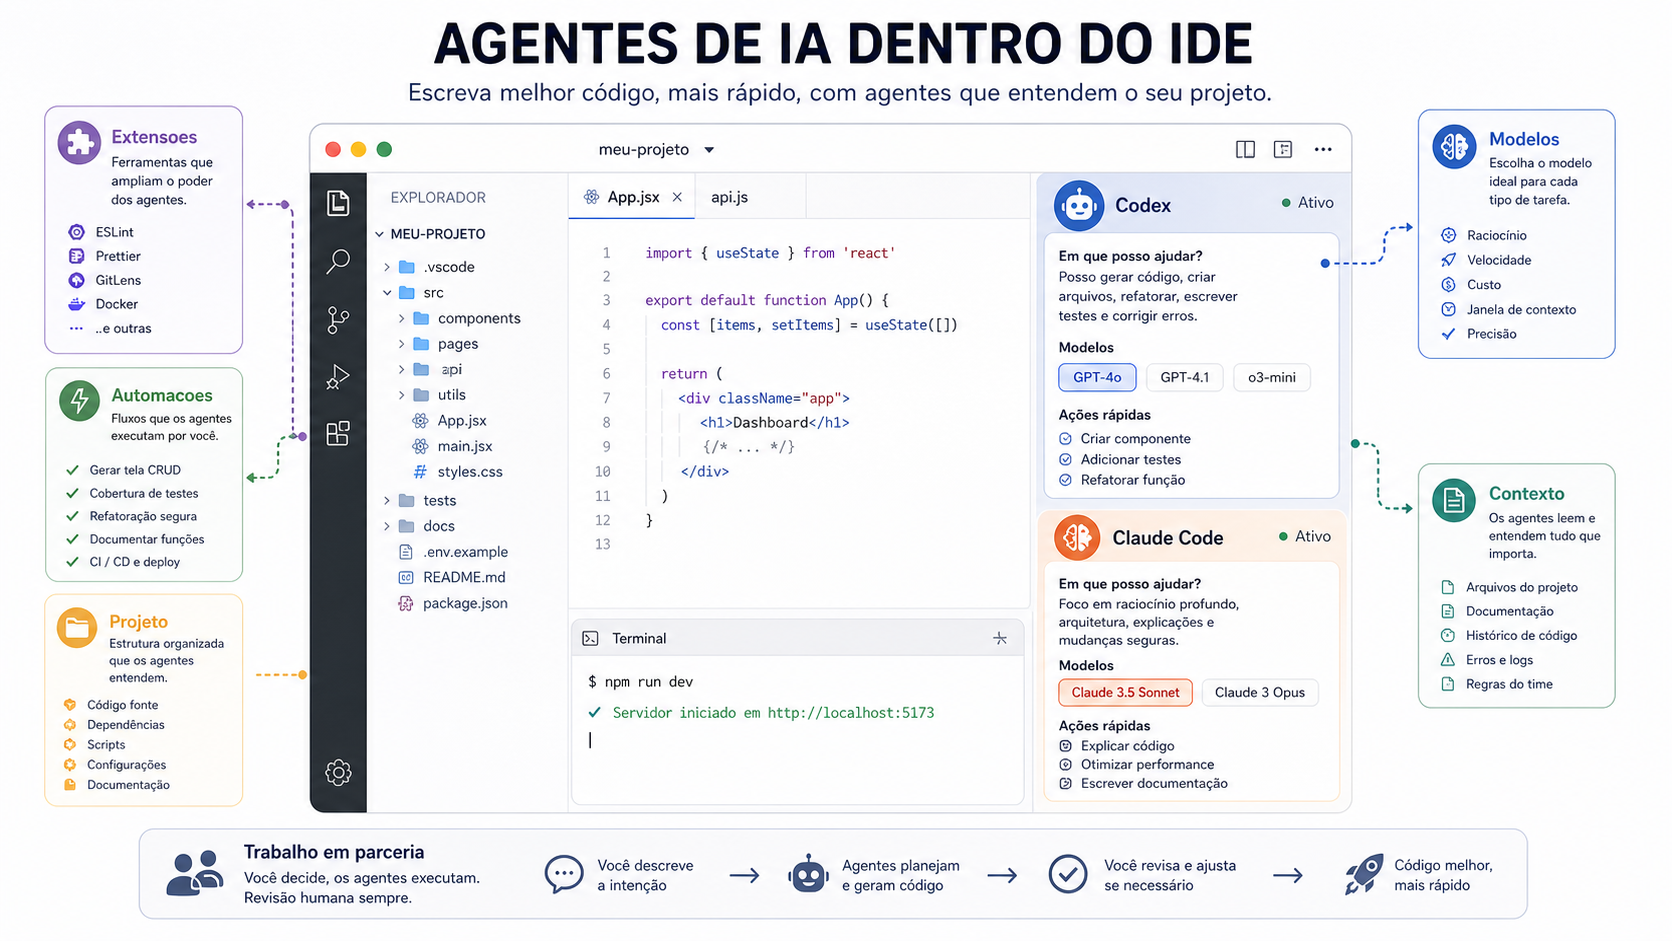Toggle split editor layout icon
The height and width of the screenshot is (941, 1672).
tap(1245, 150)
